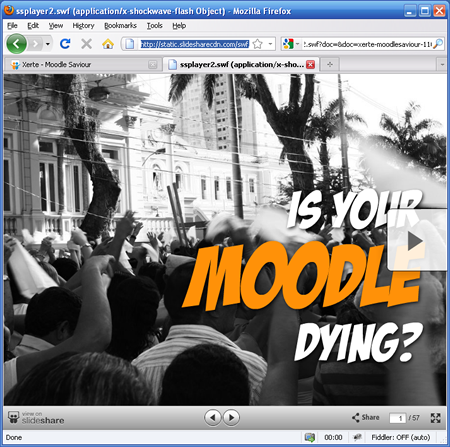Click the Firefox icon in title bar
Viewport: 450px width, 447px height.
[x=8, y=10]
